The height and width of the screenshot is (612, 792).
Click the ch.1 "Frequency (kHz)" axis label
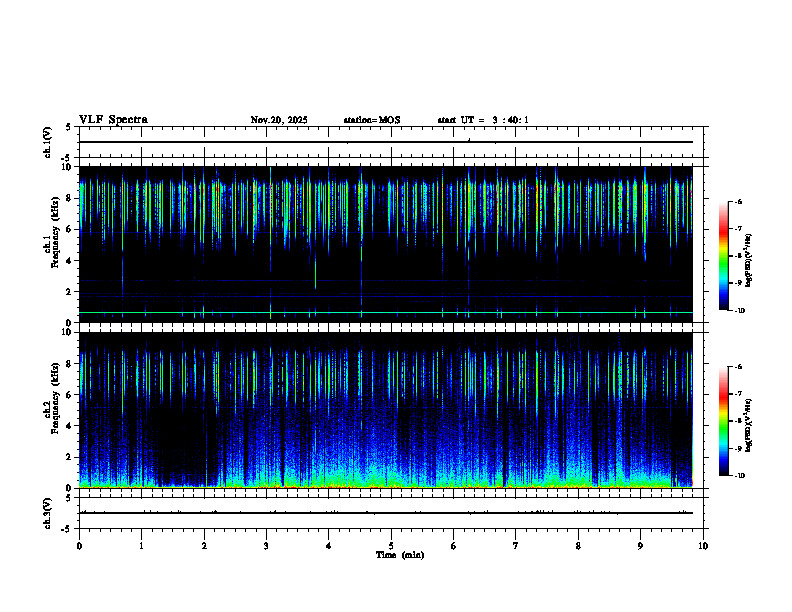(55, 233)
